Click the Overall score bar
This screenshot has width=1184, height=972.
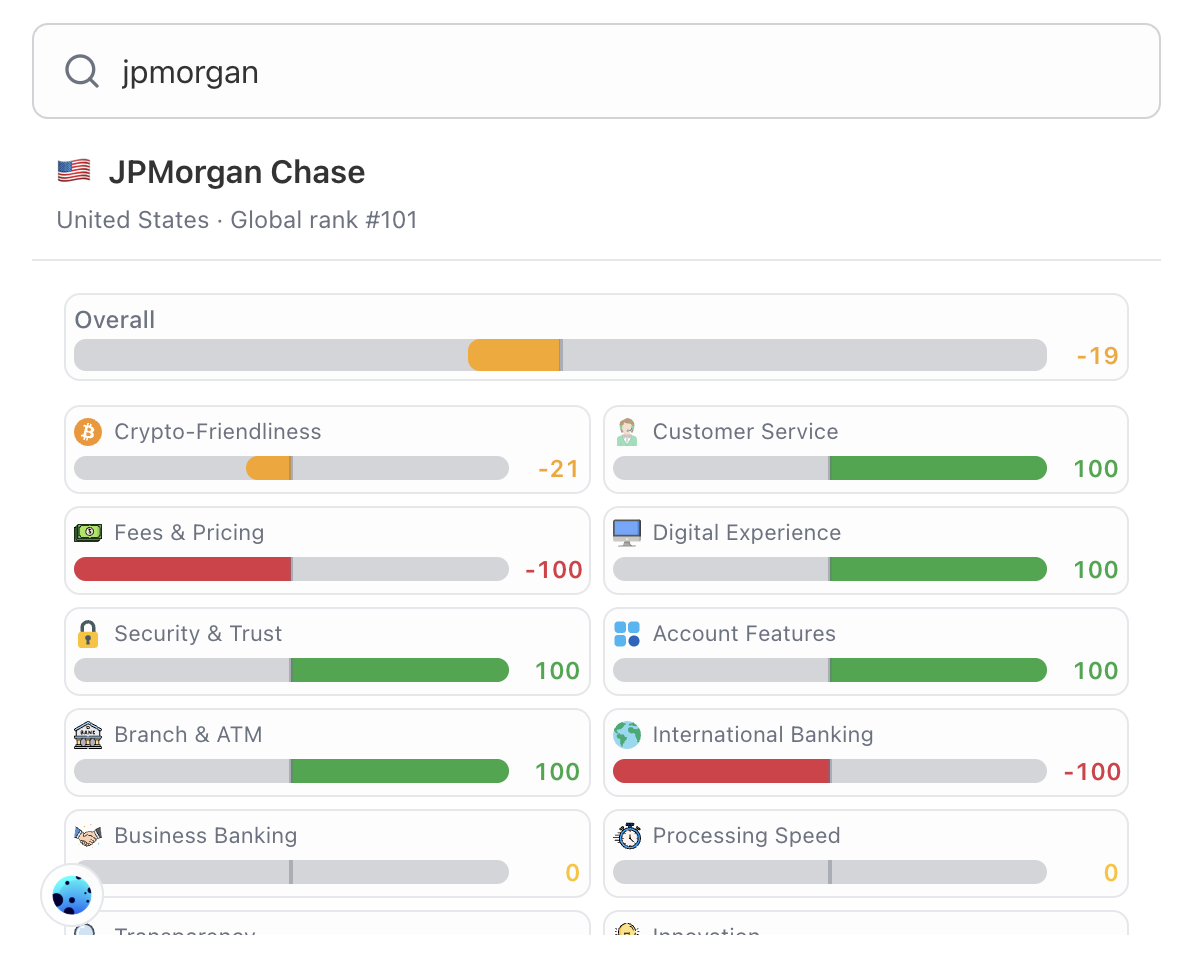(x=560, y=355)
